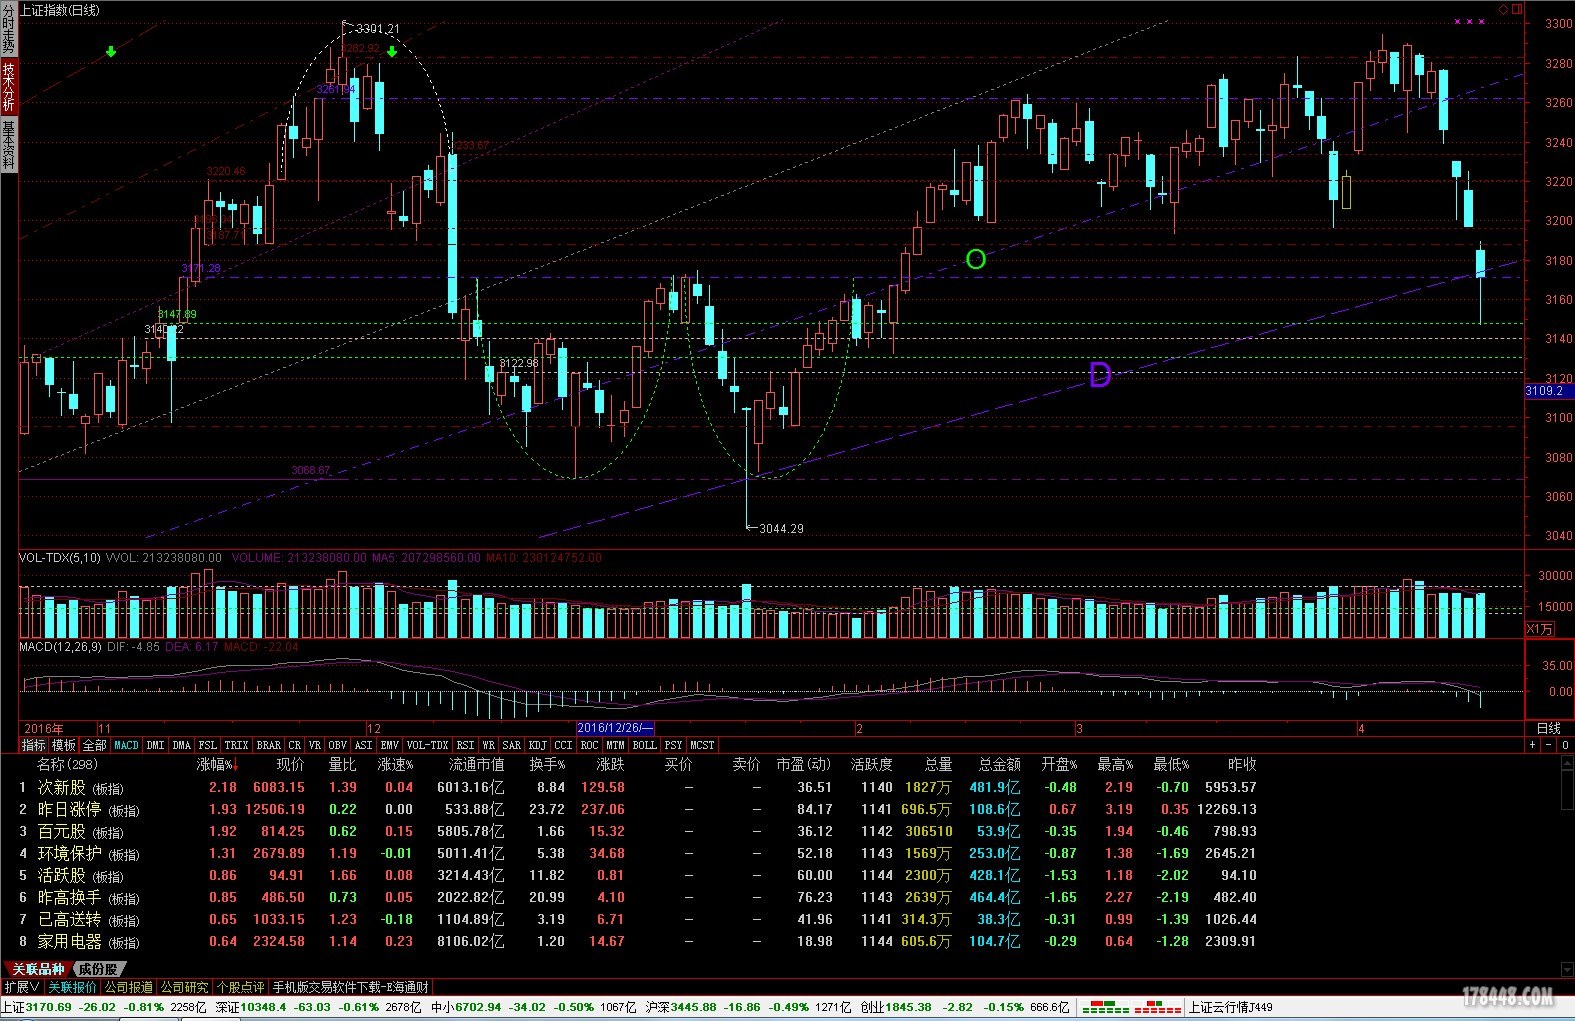Select the 百元股 row
Viewport: 1575px width, 1021px height.
637,831
